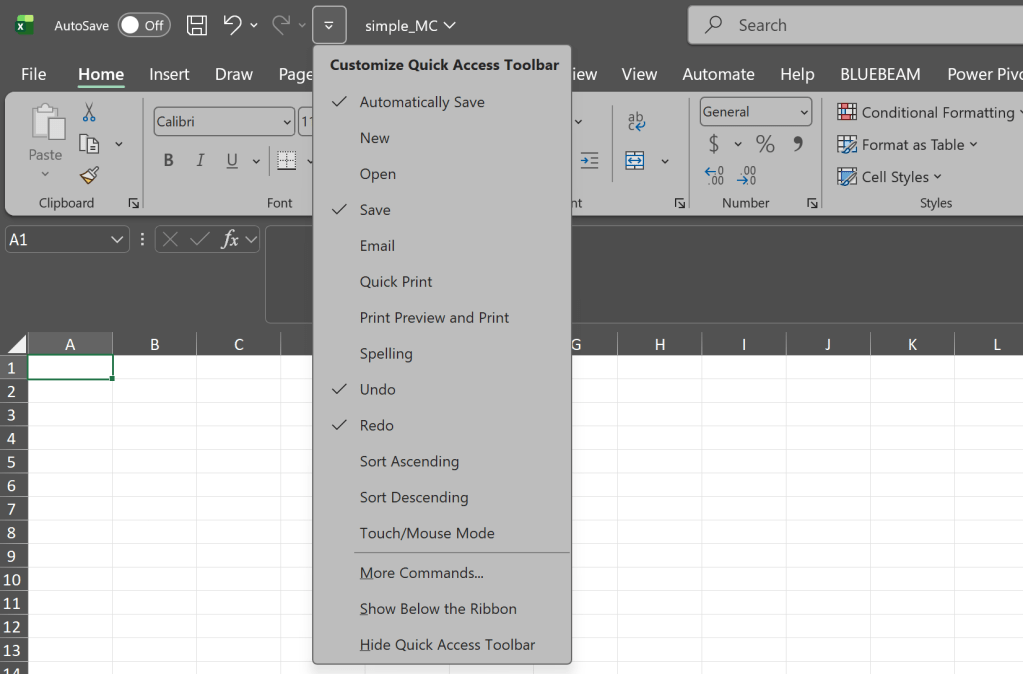This screenshot has height=674, width=1023.
Task: Add Open to the Quick Access Toolbar
Action: [x=442, y=174]
